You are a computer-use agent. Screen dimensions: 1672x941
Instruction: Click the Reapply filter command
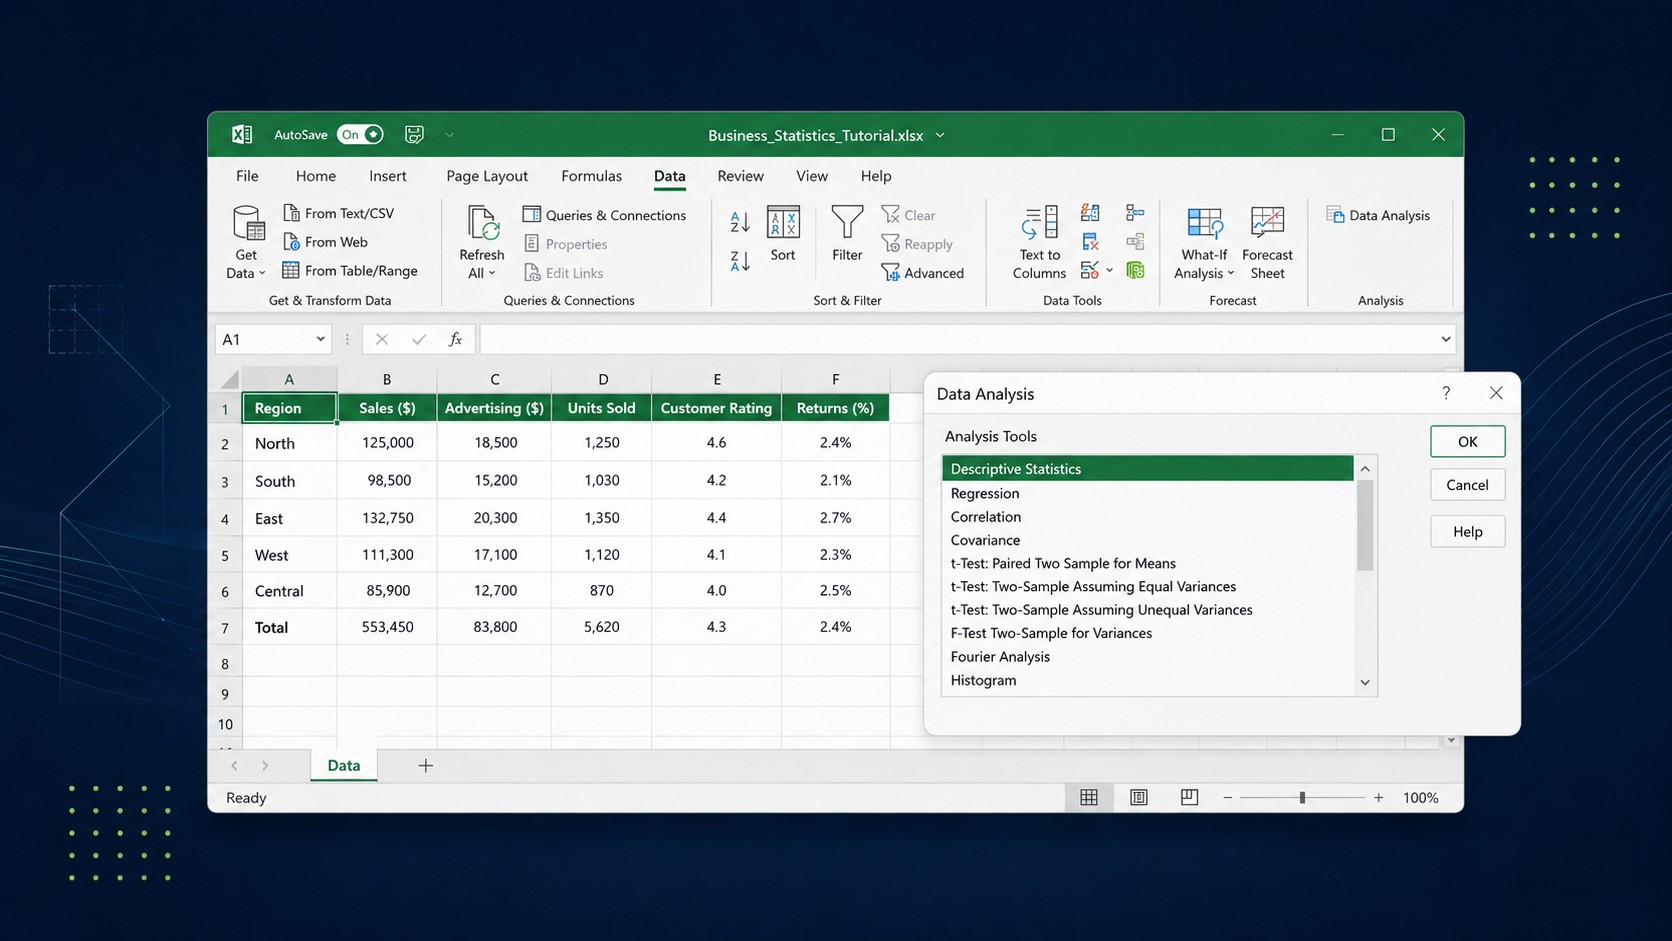point(917,244)
